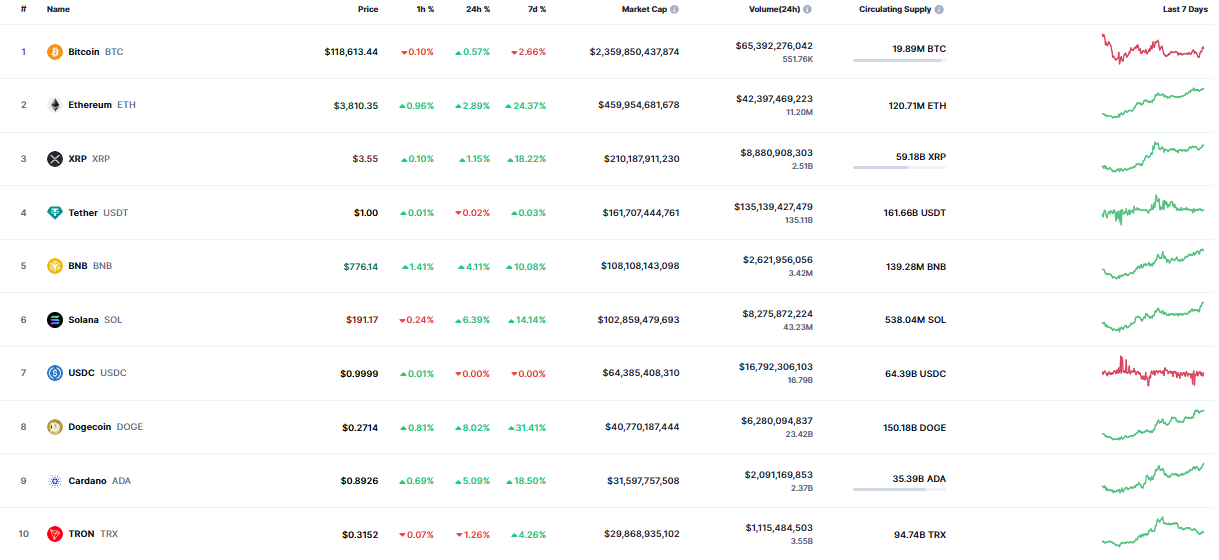
Task: Click Bitcoin 7d change 2.66%
Action: pos(529,52)
